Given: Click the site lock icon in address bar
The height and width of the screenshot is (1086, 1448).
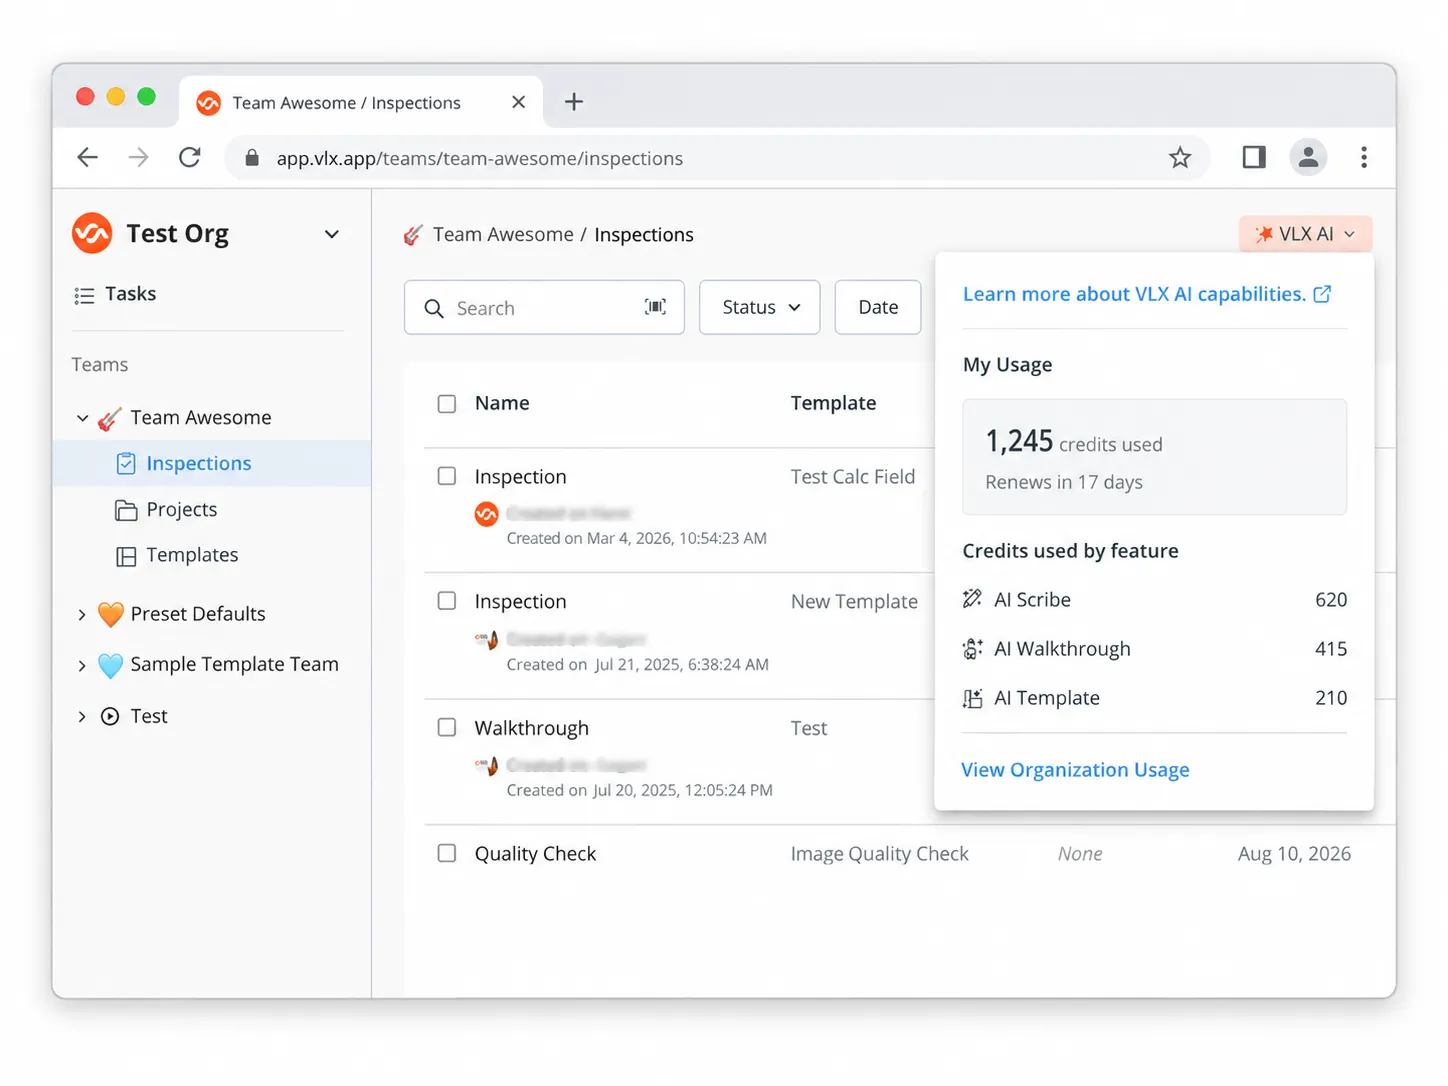Looking at the screenshot, I should [x=252, y=158].
